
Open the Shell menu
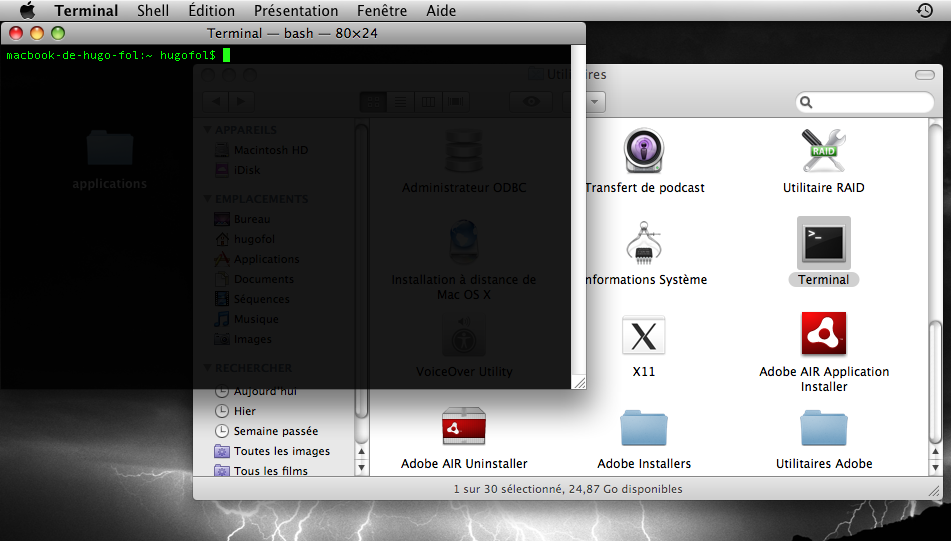[x=153, y=10]
